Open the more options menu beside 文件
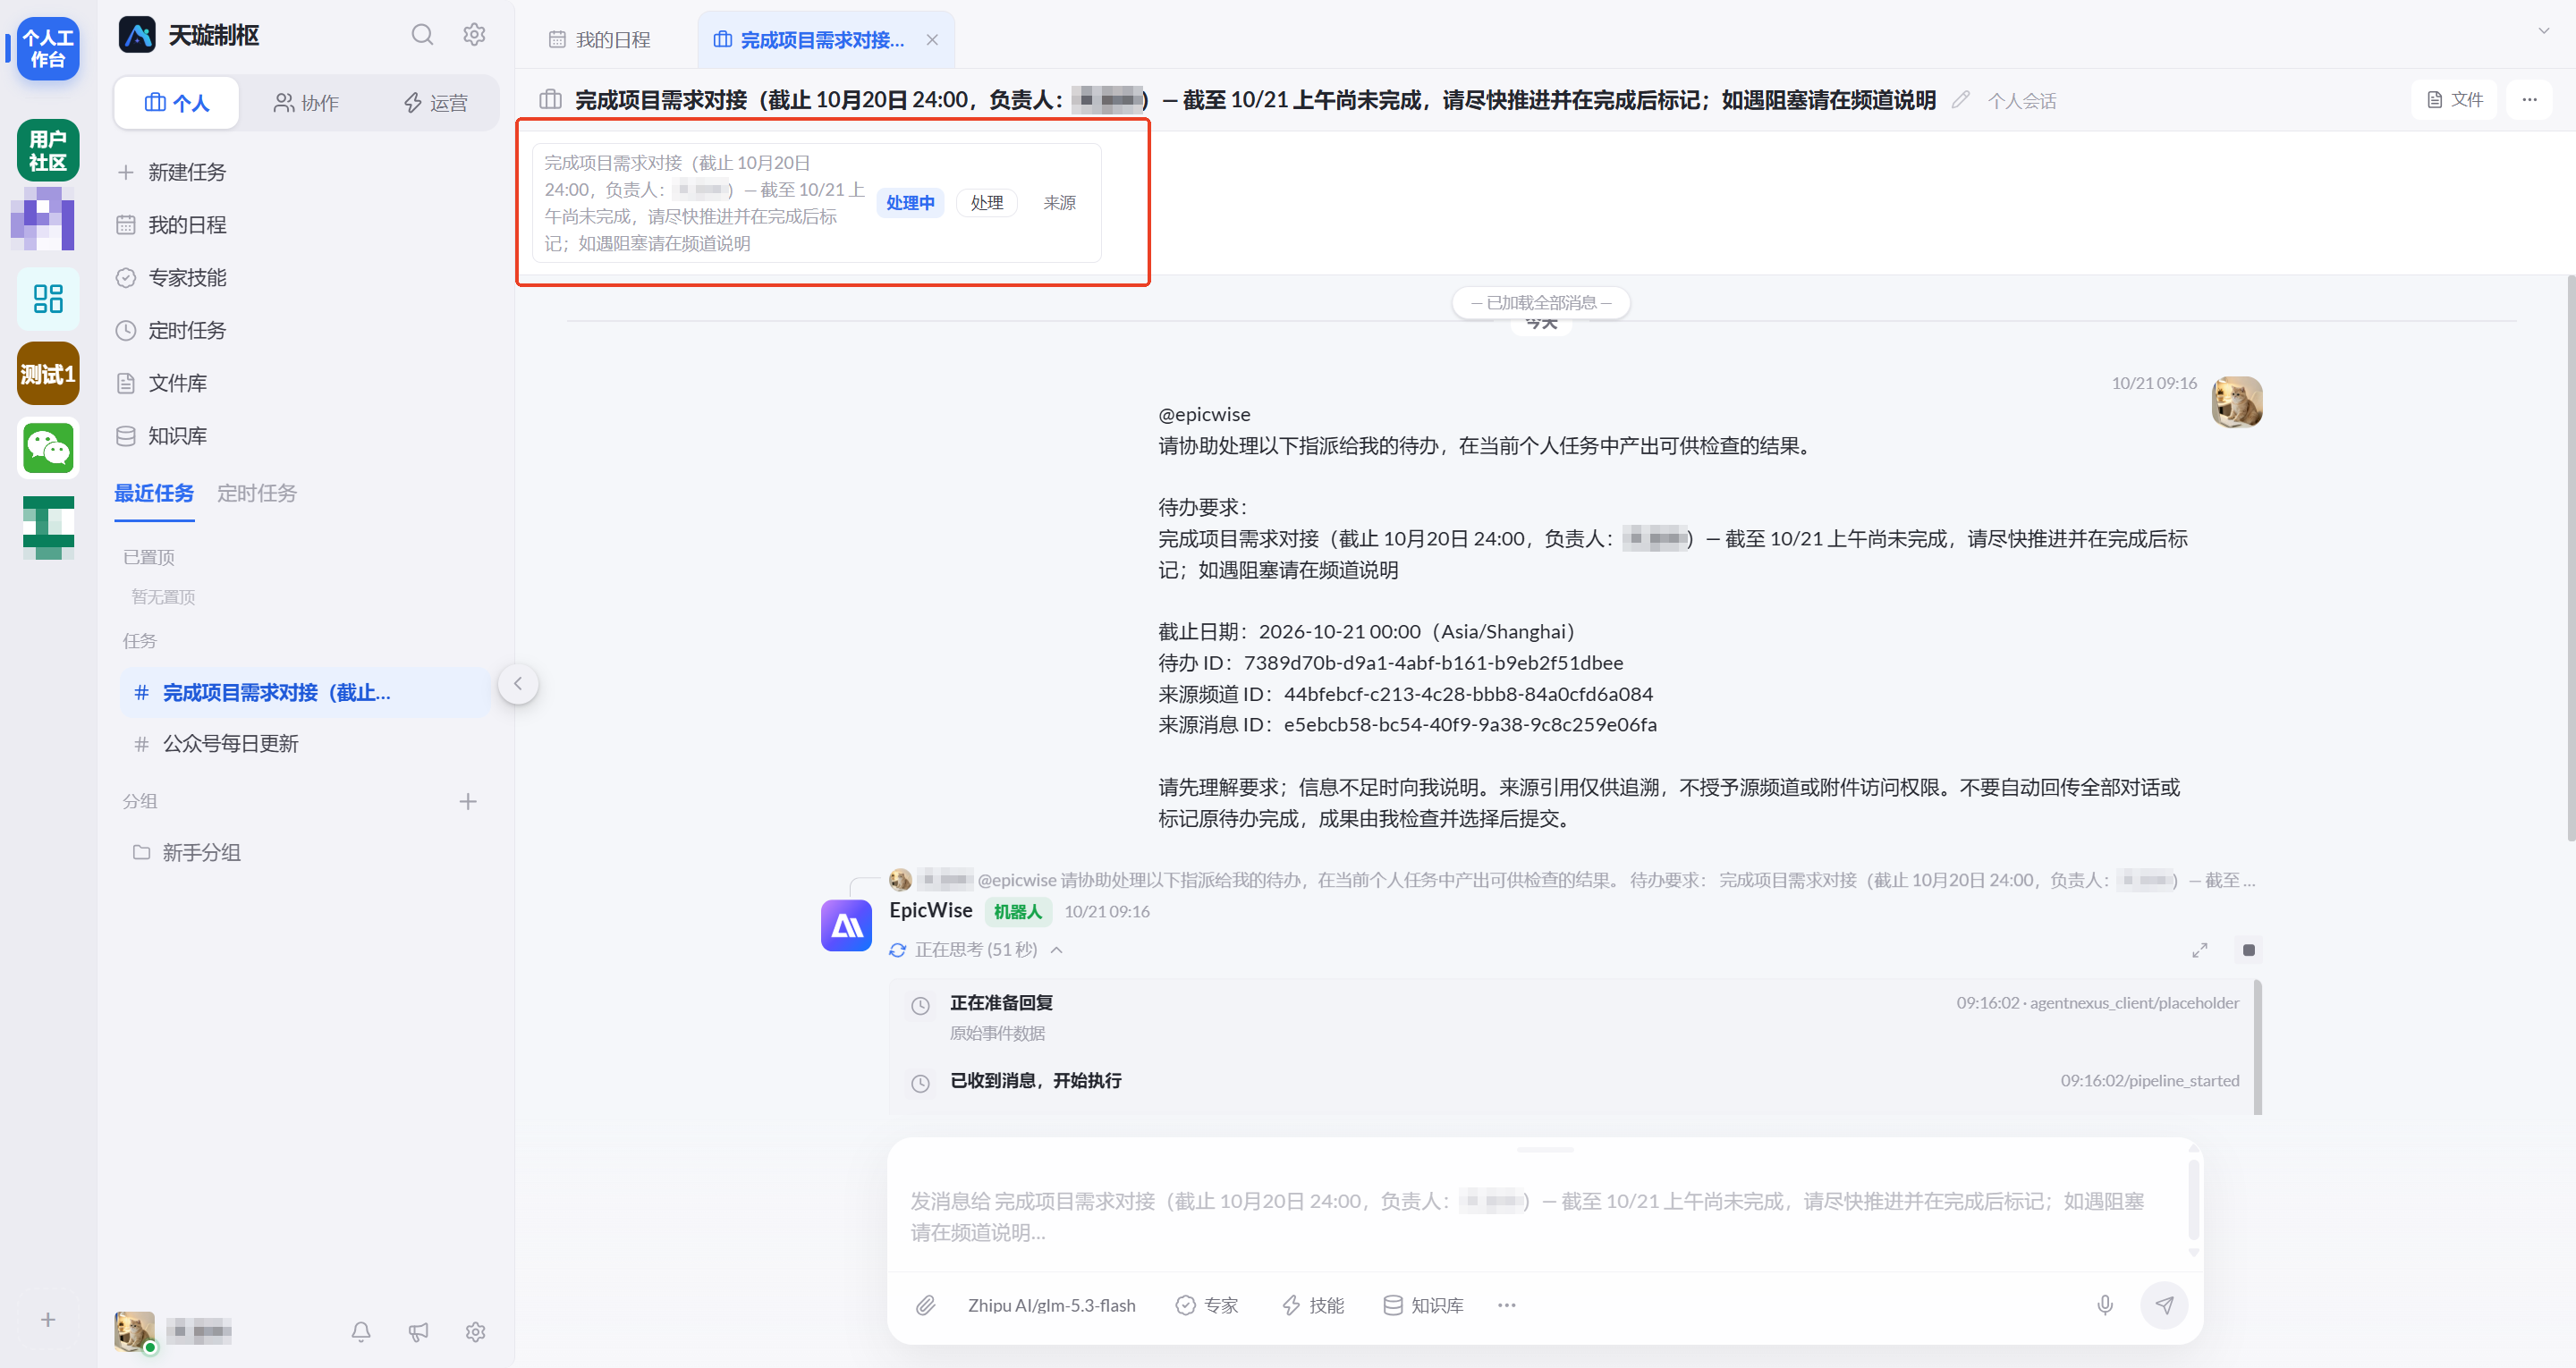2576x1368 pixels. click(x=2529, y=100)
